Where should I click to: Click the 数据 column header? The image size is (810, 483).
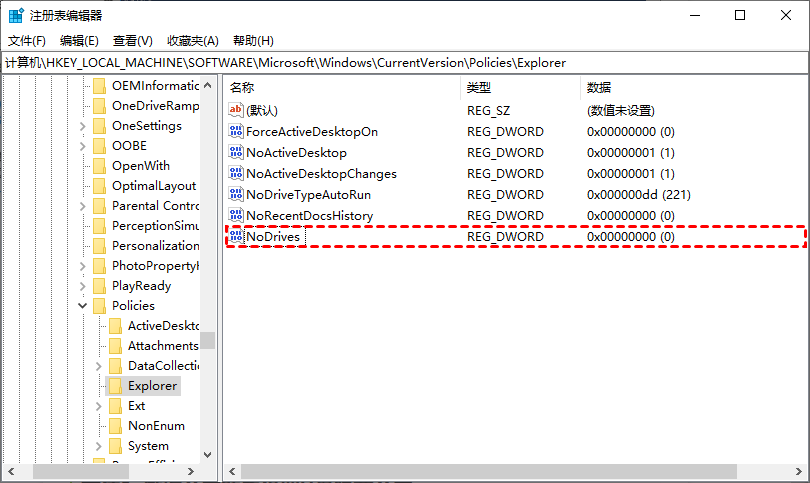pyautogui.click(x=693, y=88)
